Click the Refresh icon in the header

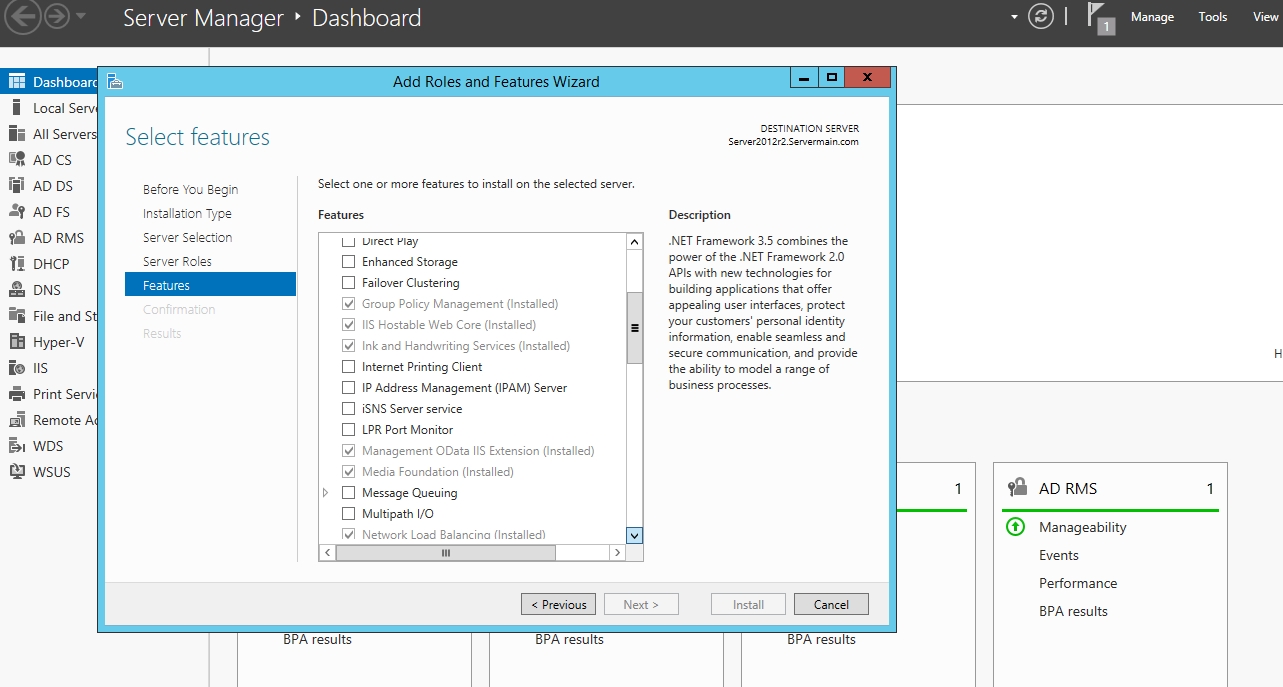click(x=1041, y=17)
